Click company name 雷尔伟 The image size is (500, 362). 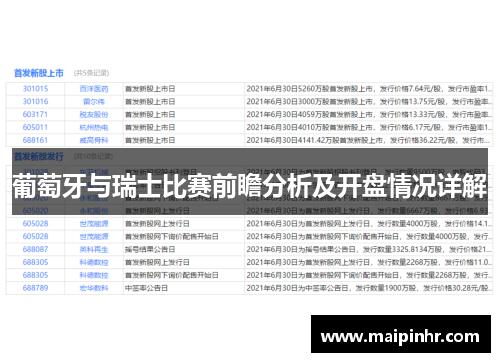click(94, 101)
